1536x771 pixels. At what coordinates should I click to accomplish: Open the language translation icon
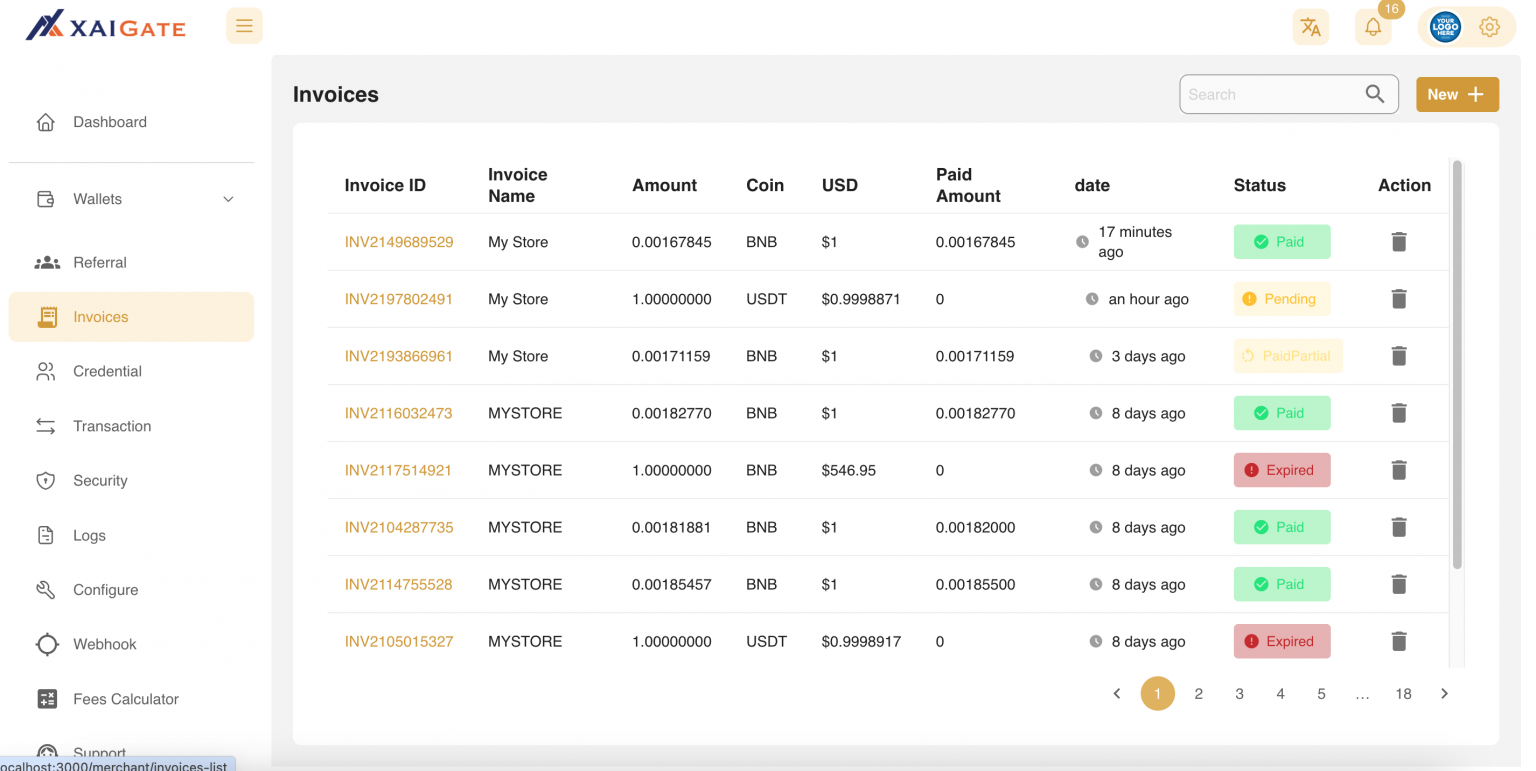1311,27
